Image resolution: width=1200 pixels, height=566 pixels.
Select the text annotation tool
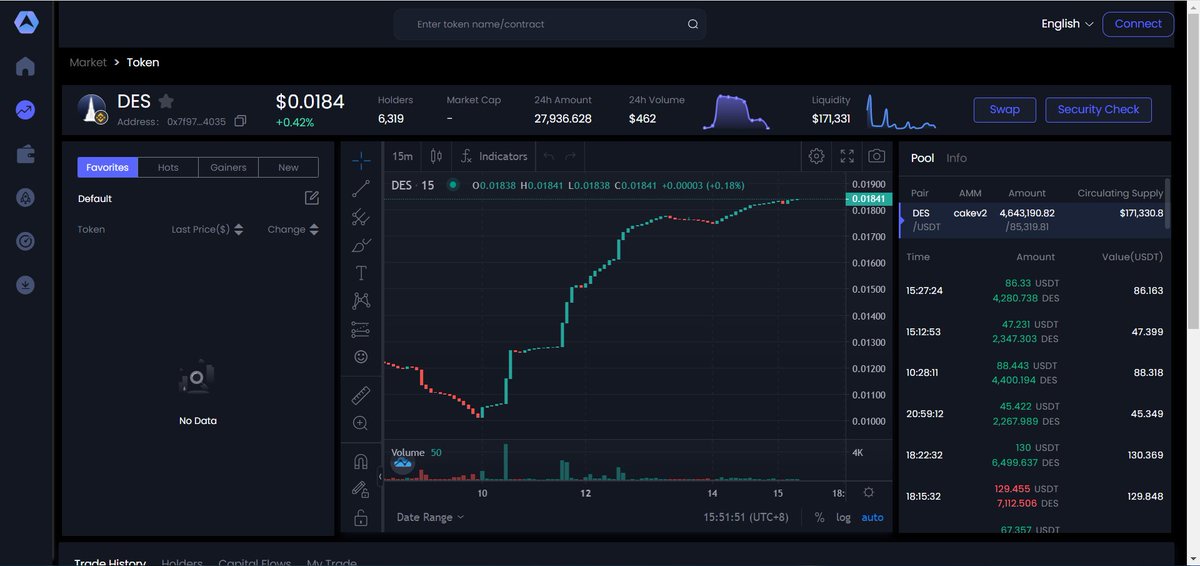[361, 273]
